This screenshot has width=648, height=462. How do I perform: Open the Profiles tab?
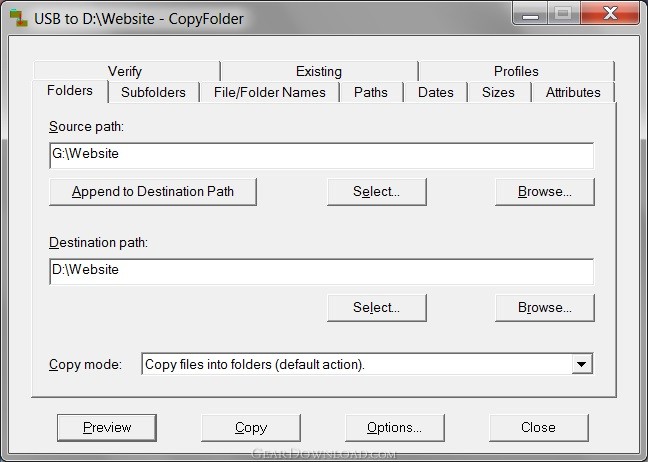pyautogui.click(x=516, y=71)
